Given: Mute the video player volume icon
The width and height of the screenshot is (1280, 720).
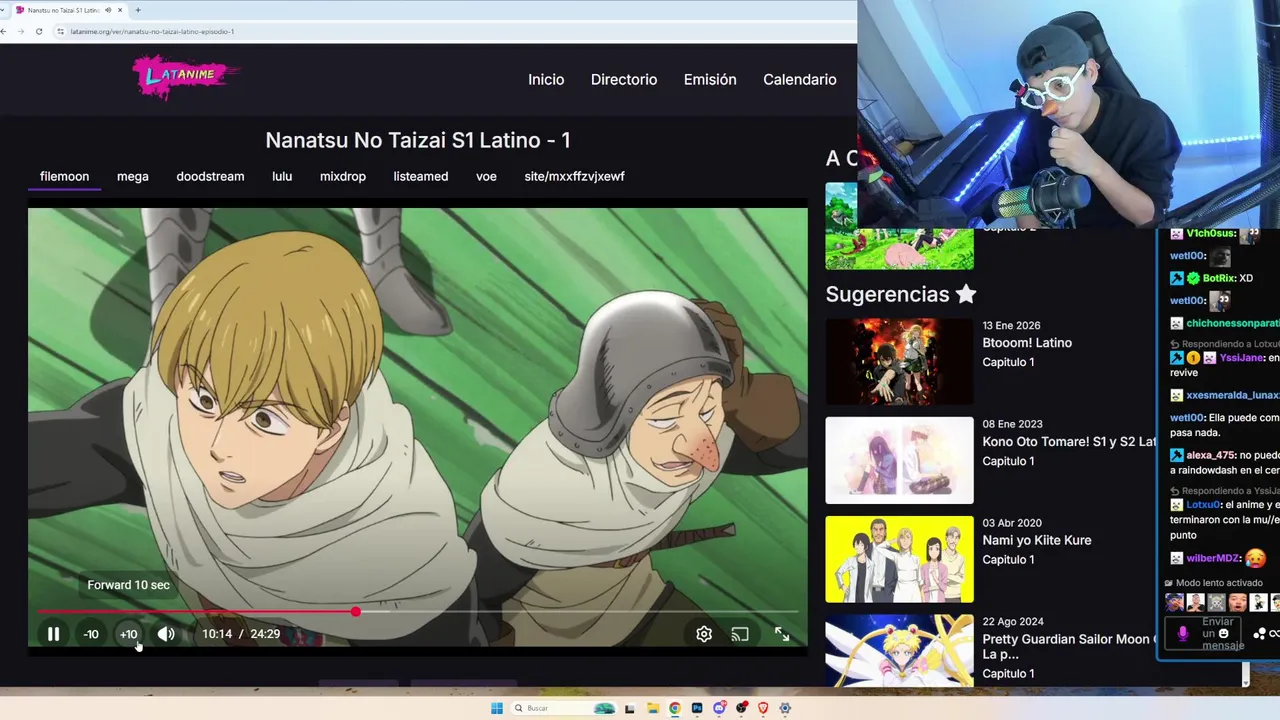Looking at the screenshot, I should tap(166, 634).
